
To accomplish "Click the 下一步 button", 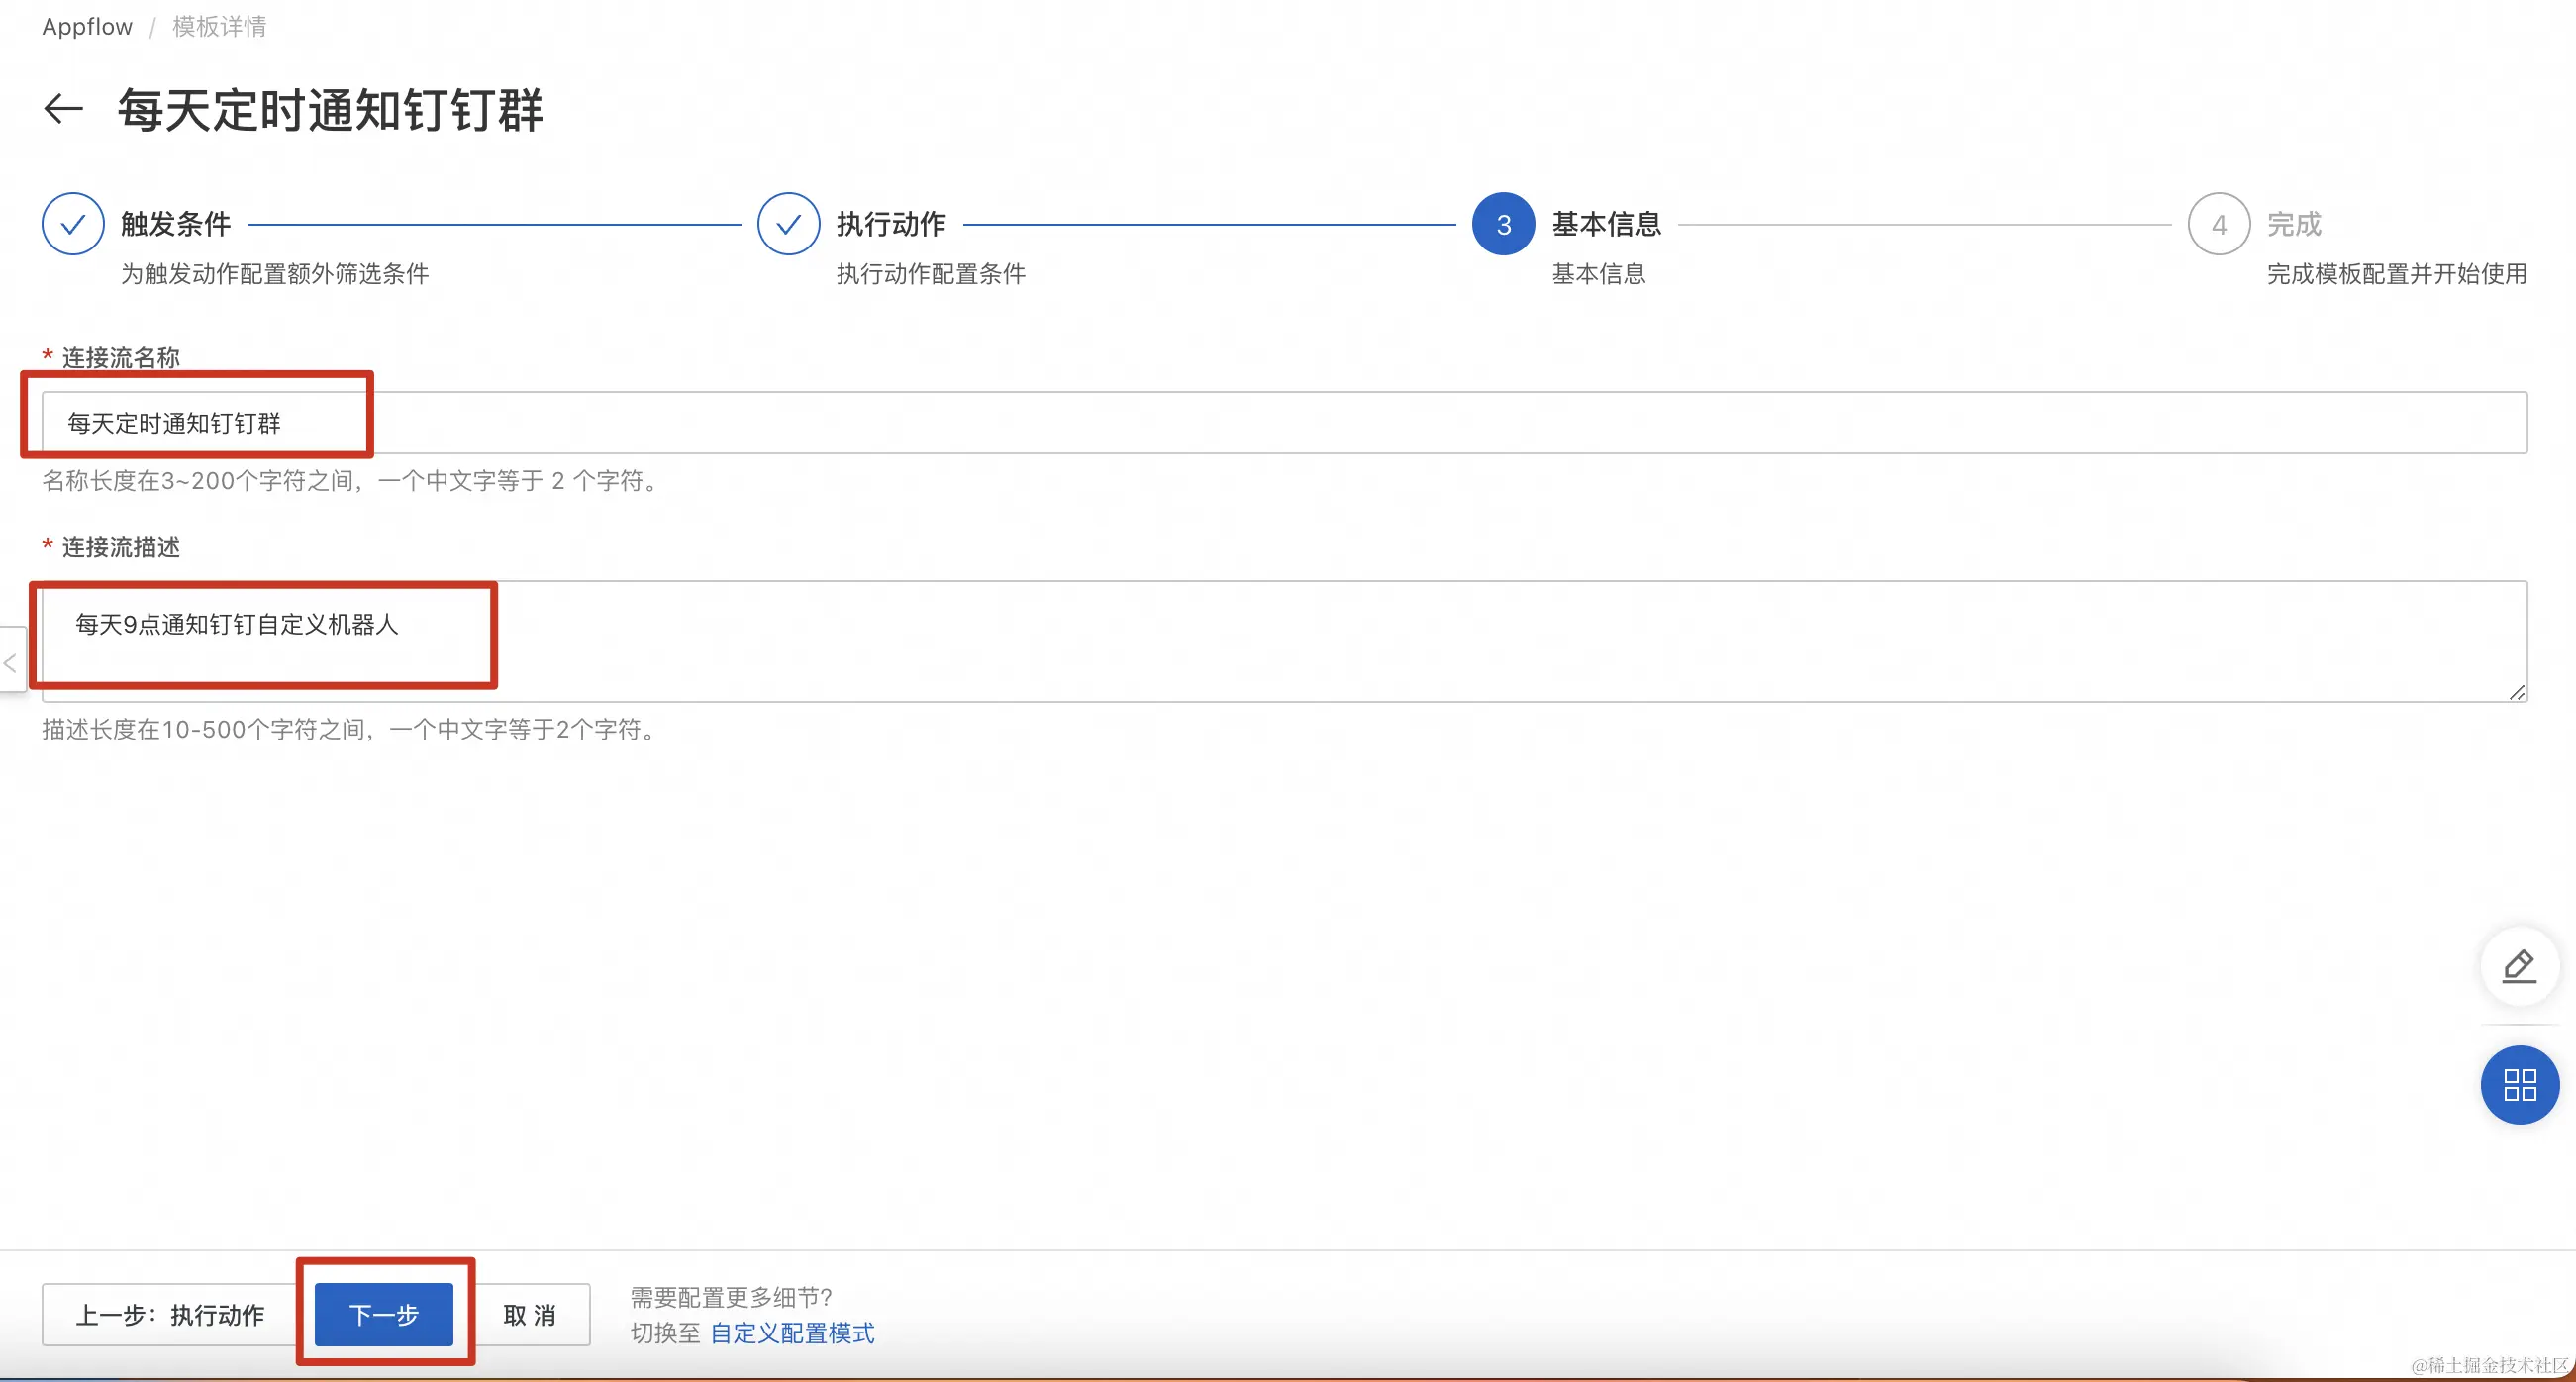I will pos(384,1314).
